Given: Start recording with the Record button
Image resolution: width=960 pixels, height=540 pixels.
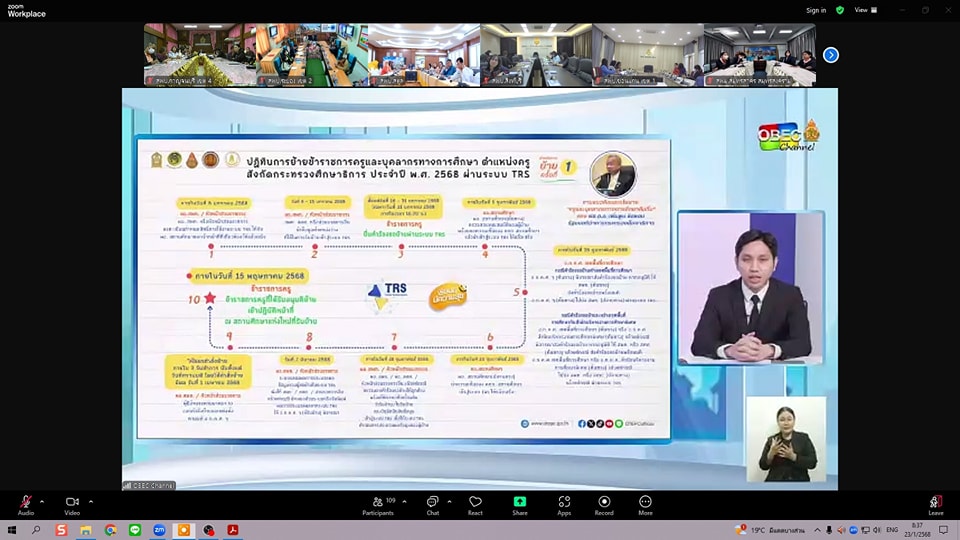Looking at the screenshot, I should [x=604, y=504].
